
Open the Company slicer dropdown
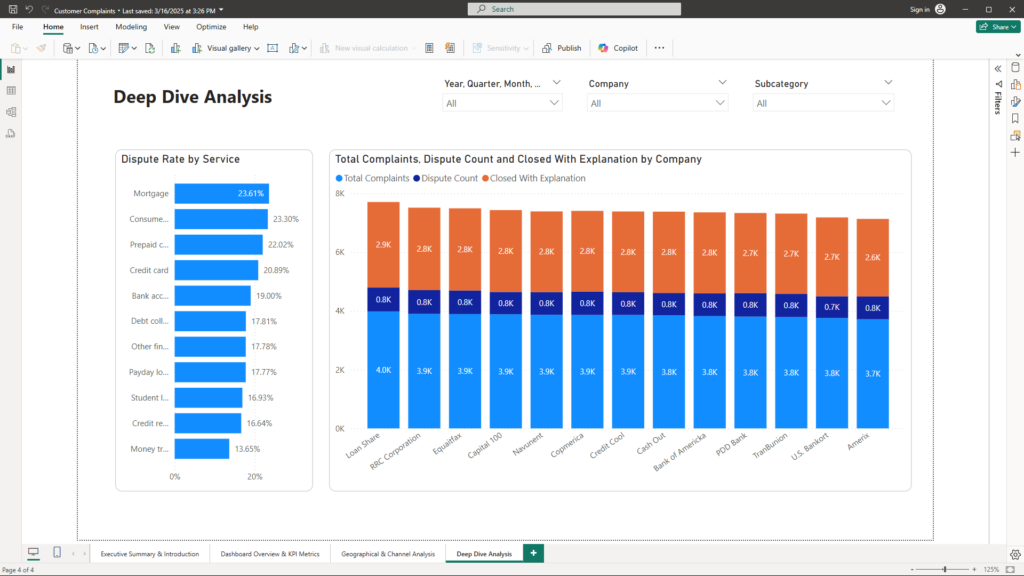(658, 103)
